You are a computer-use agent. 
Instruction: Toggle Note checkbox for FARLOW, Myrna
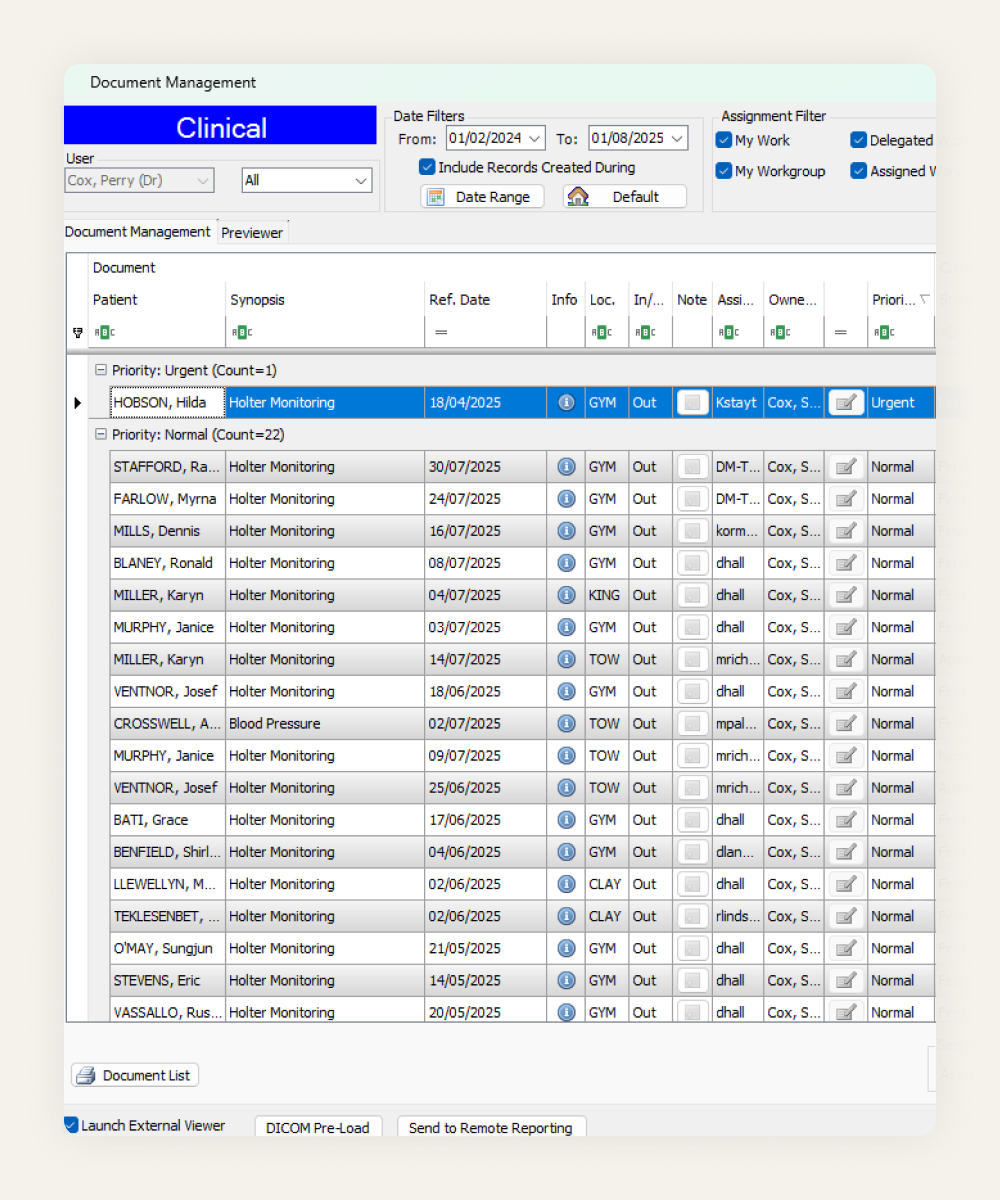tap(692, 499)
